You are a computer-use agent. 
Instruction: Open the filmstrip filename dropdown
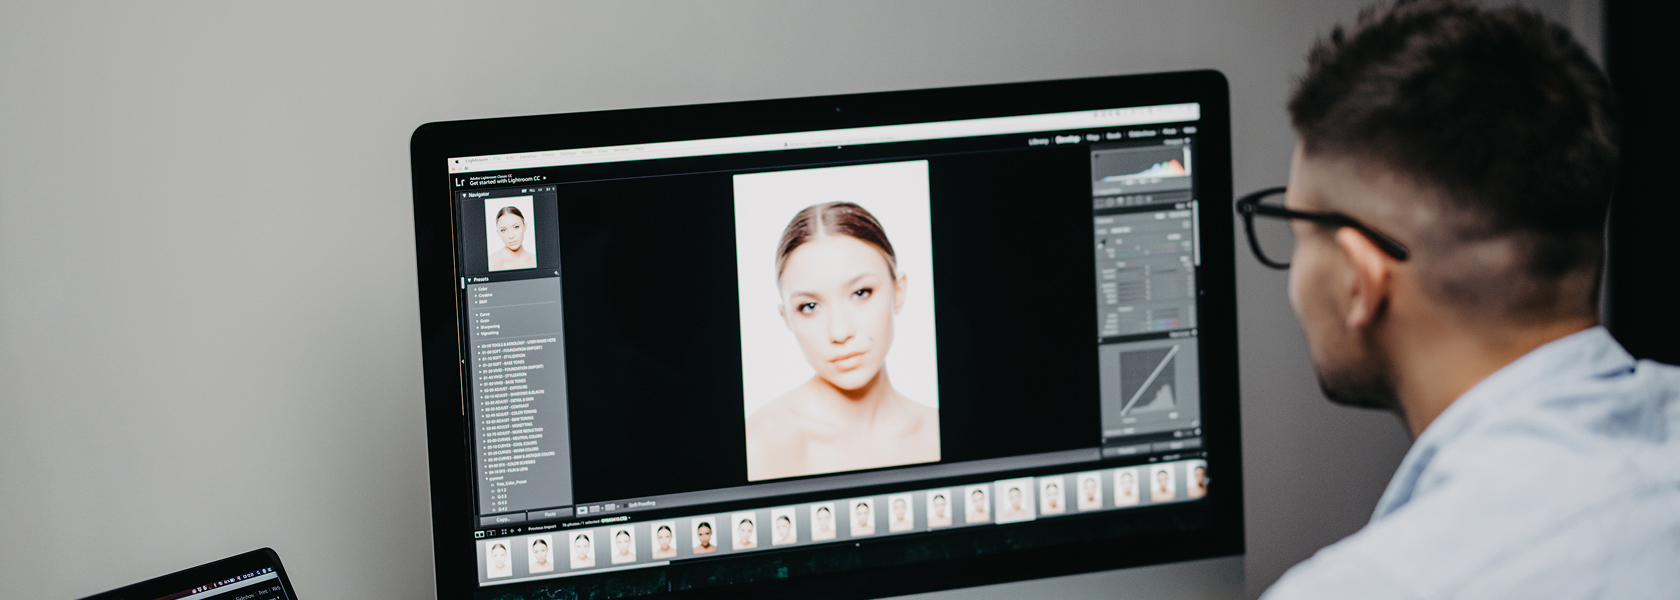(x=630, y=518)
